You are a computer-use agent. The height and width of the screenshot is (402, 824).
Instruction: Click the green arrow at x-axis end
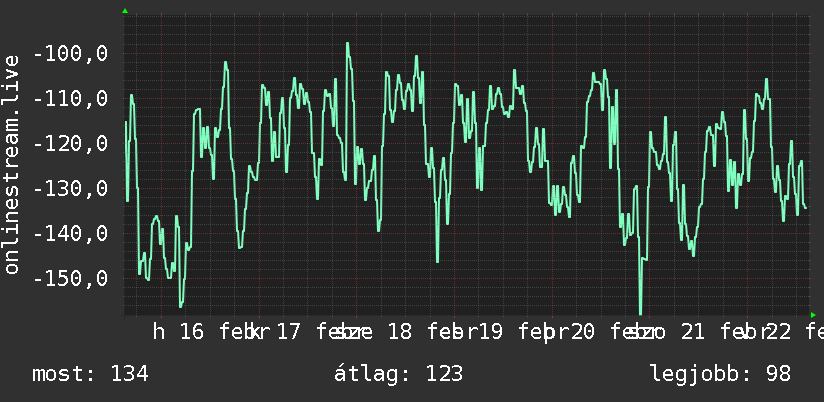point(813,315)
